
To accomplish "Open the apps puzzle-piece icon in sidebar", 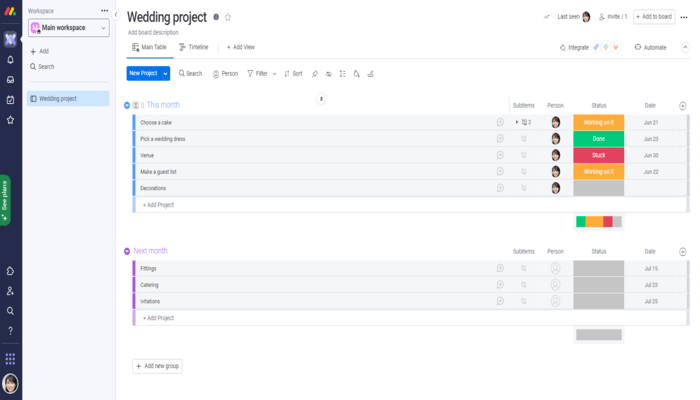I will [10, 271].
